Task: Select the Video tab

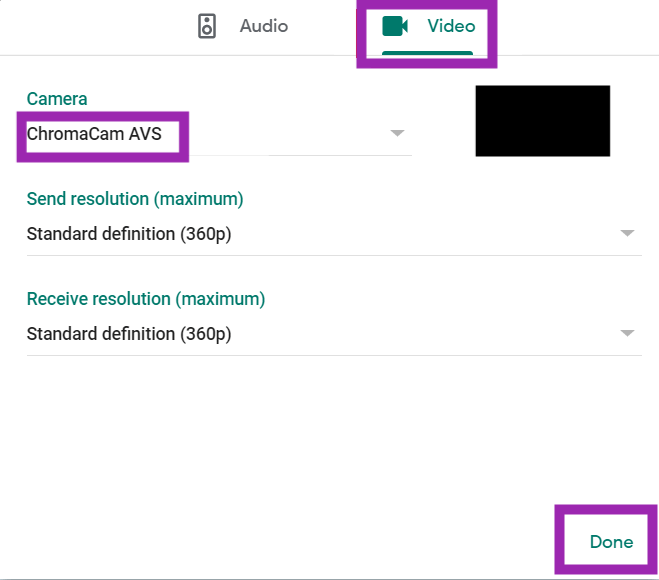Action: (x=428, y=28)
